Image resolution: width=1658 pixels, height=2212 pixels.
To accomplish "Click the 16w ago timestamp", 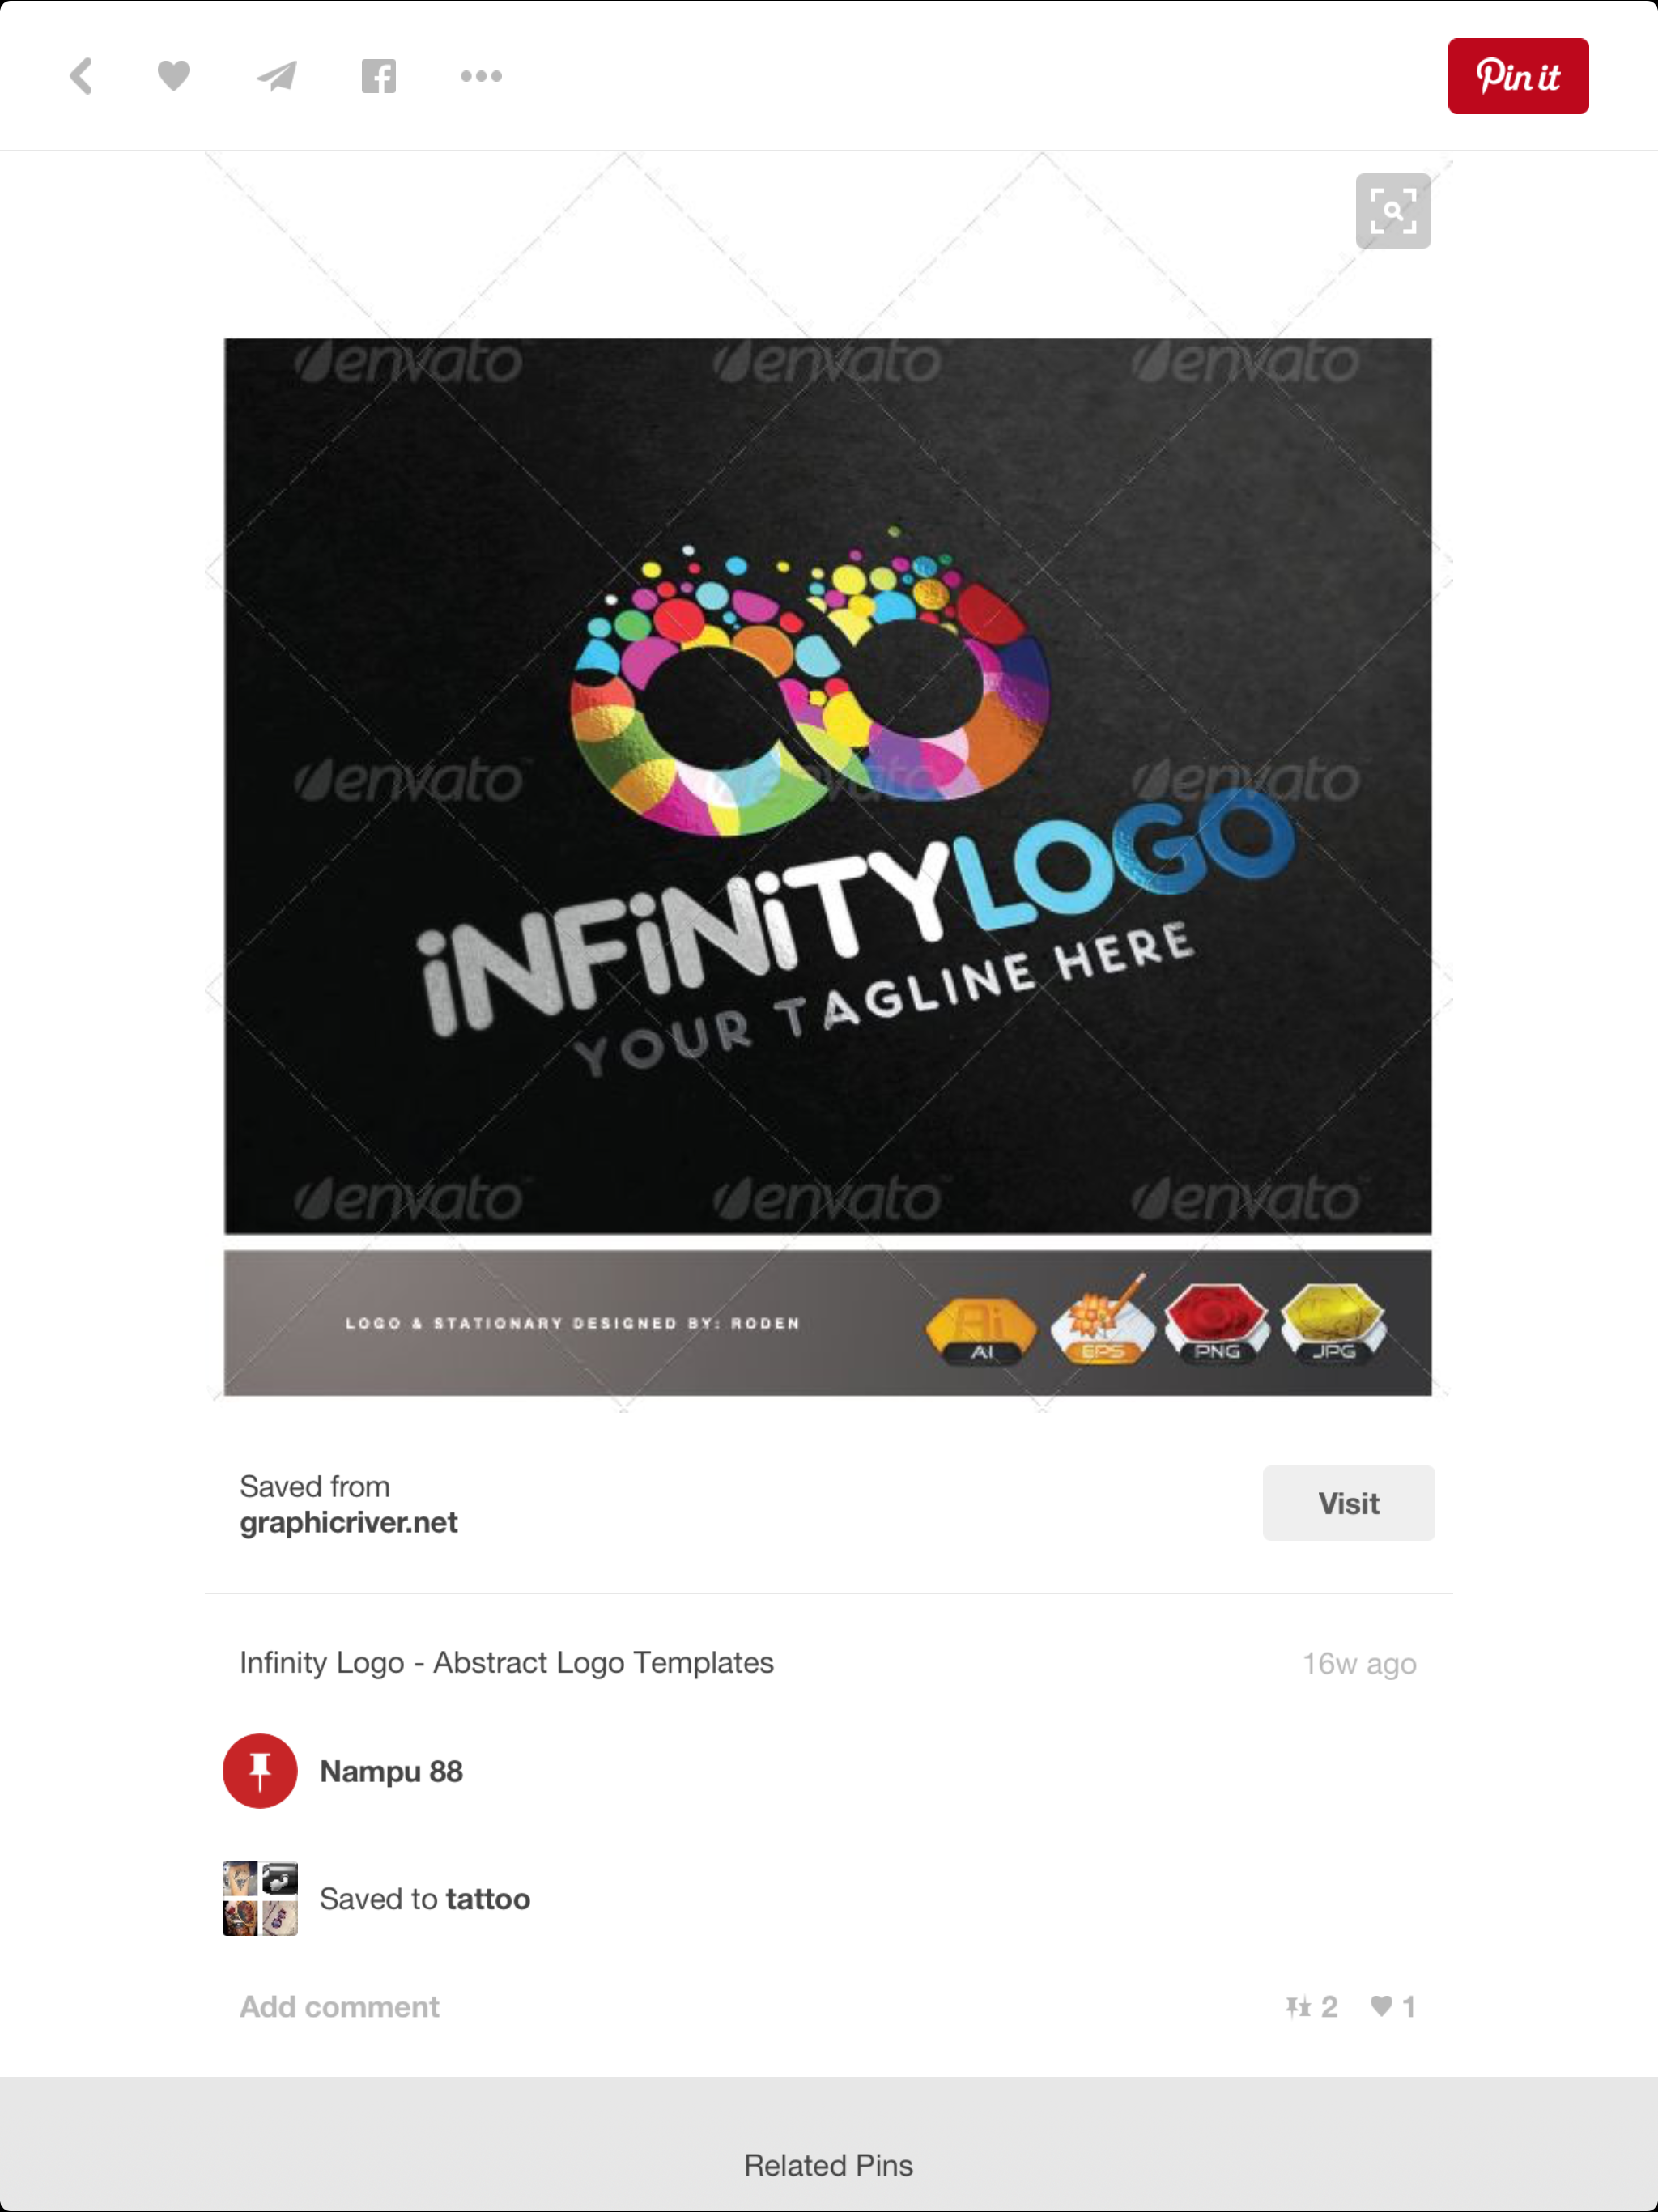I will pyautogui.click(x=1359, y=1663).
